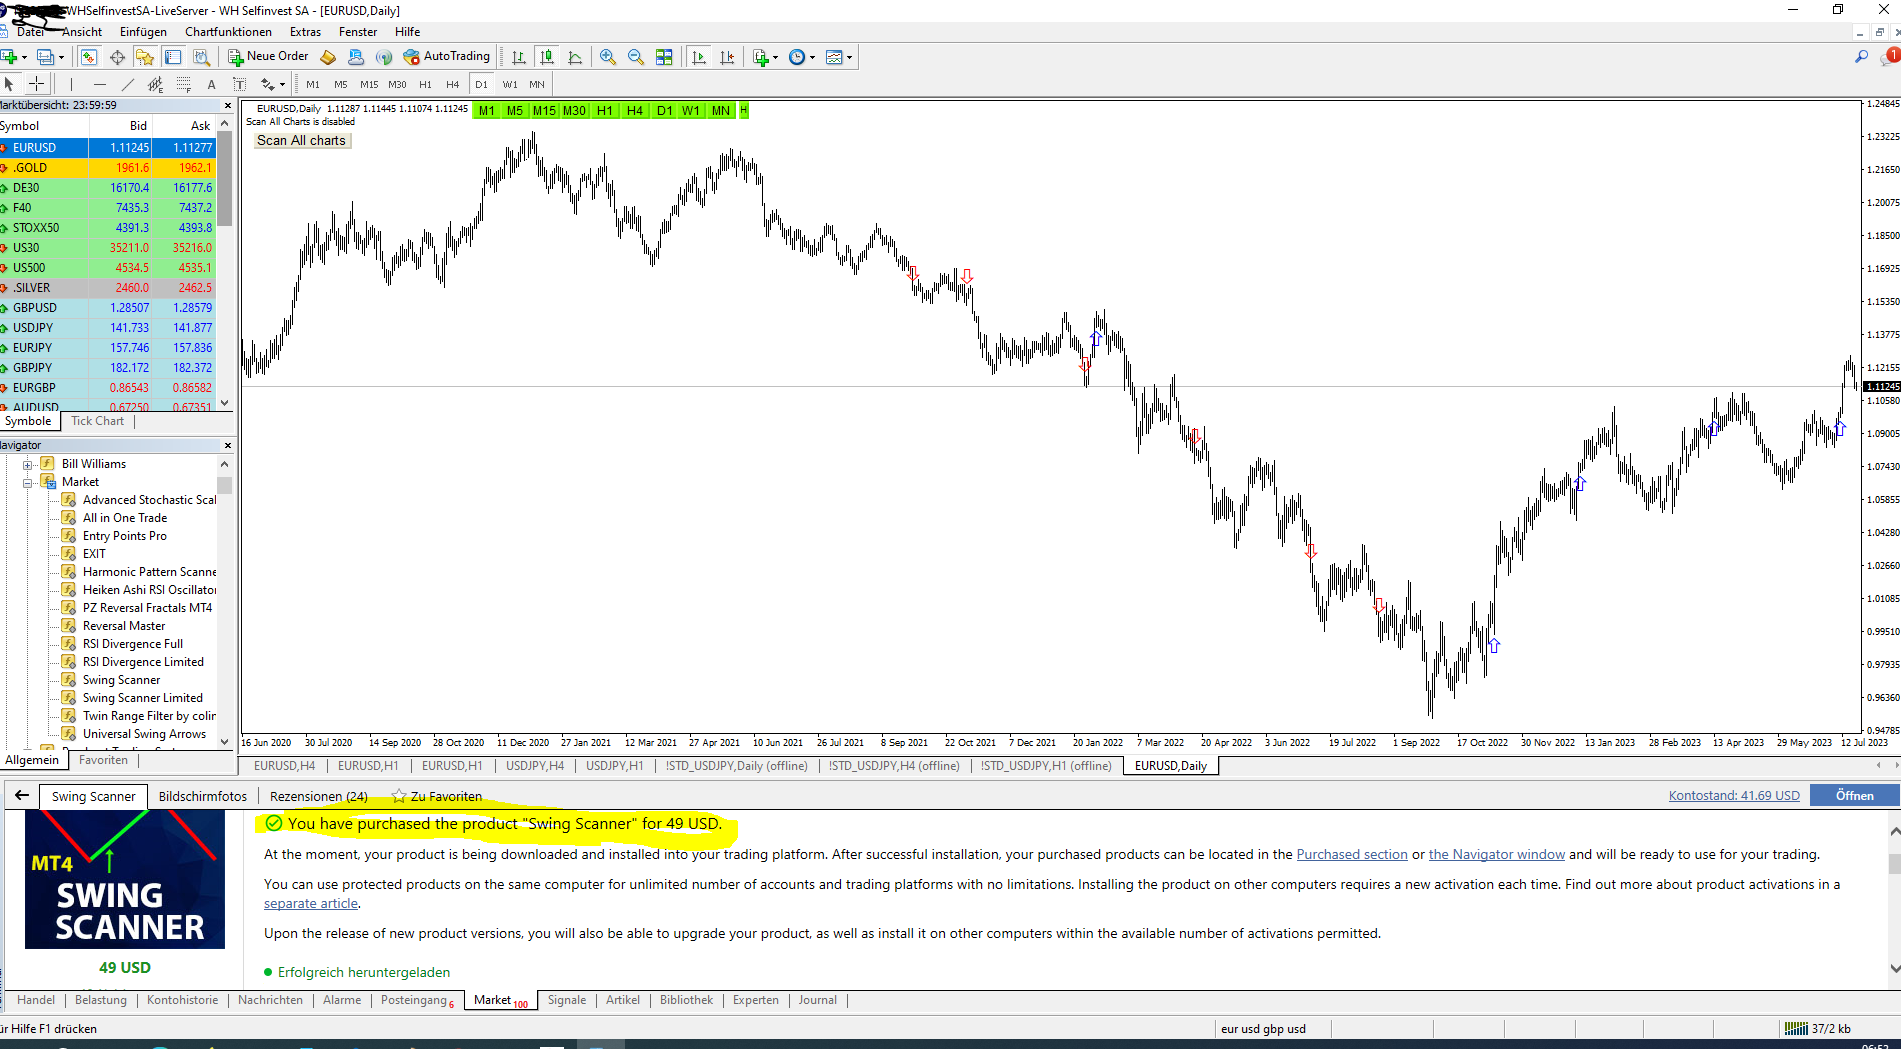Open the Chartfunktionen menu
Screen dimensions: 1901x1049
[x=228, y=32]
